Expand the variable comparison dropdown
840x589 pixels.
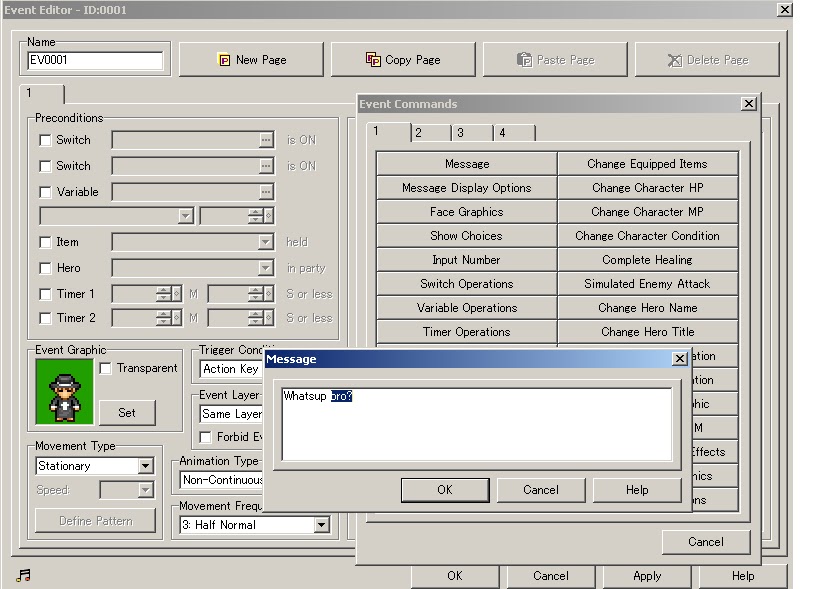pos(185,216)
